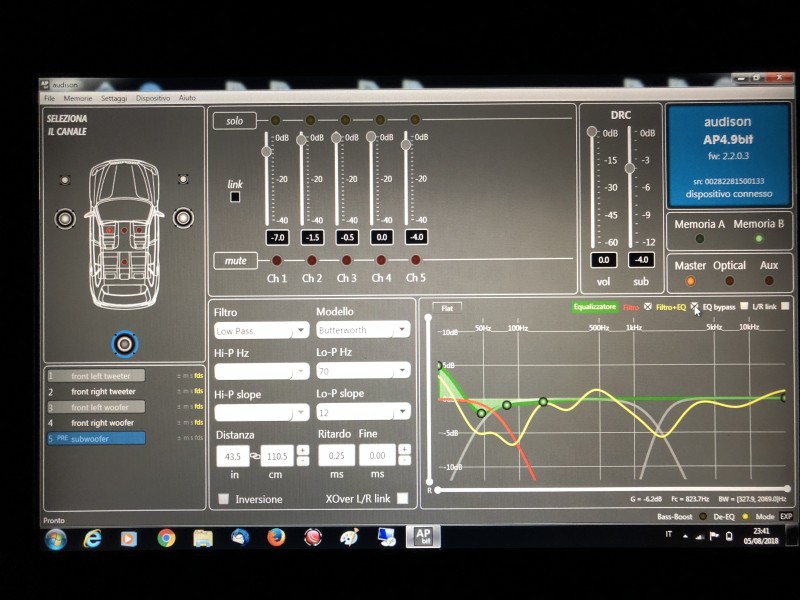Open Google Chrome from the taskbar
800x600 pixels.
tap(166, 538)
